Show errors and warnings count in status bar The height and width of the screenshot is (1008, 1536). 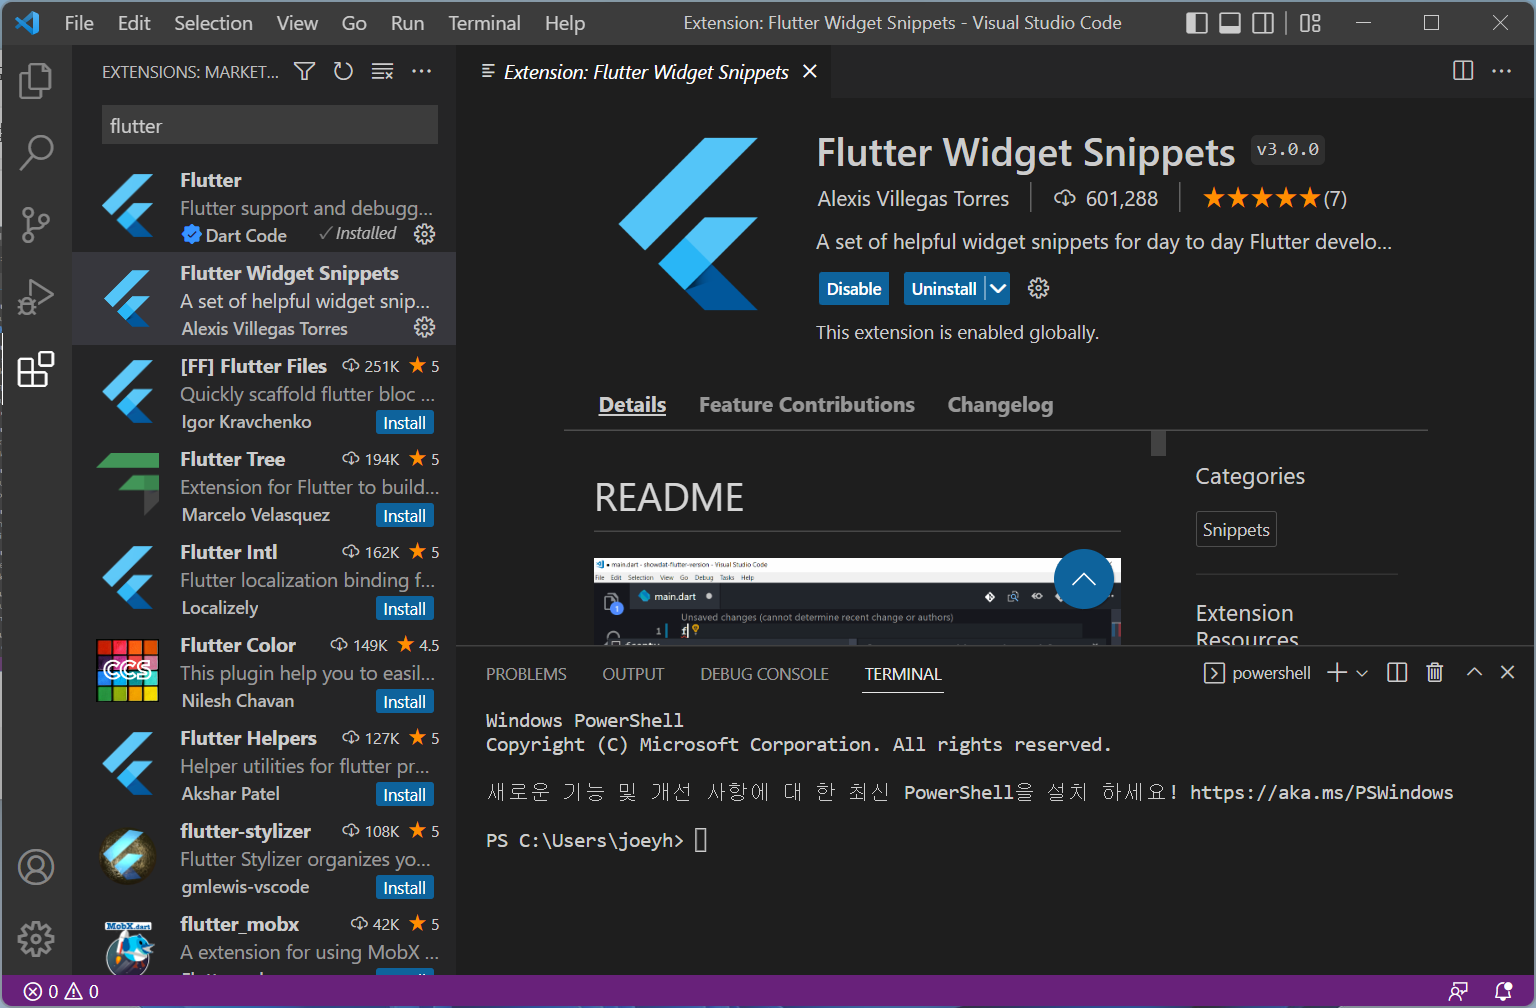tap(62, 991)
